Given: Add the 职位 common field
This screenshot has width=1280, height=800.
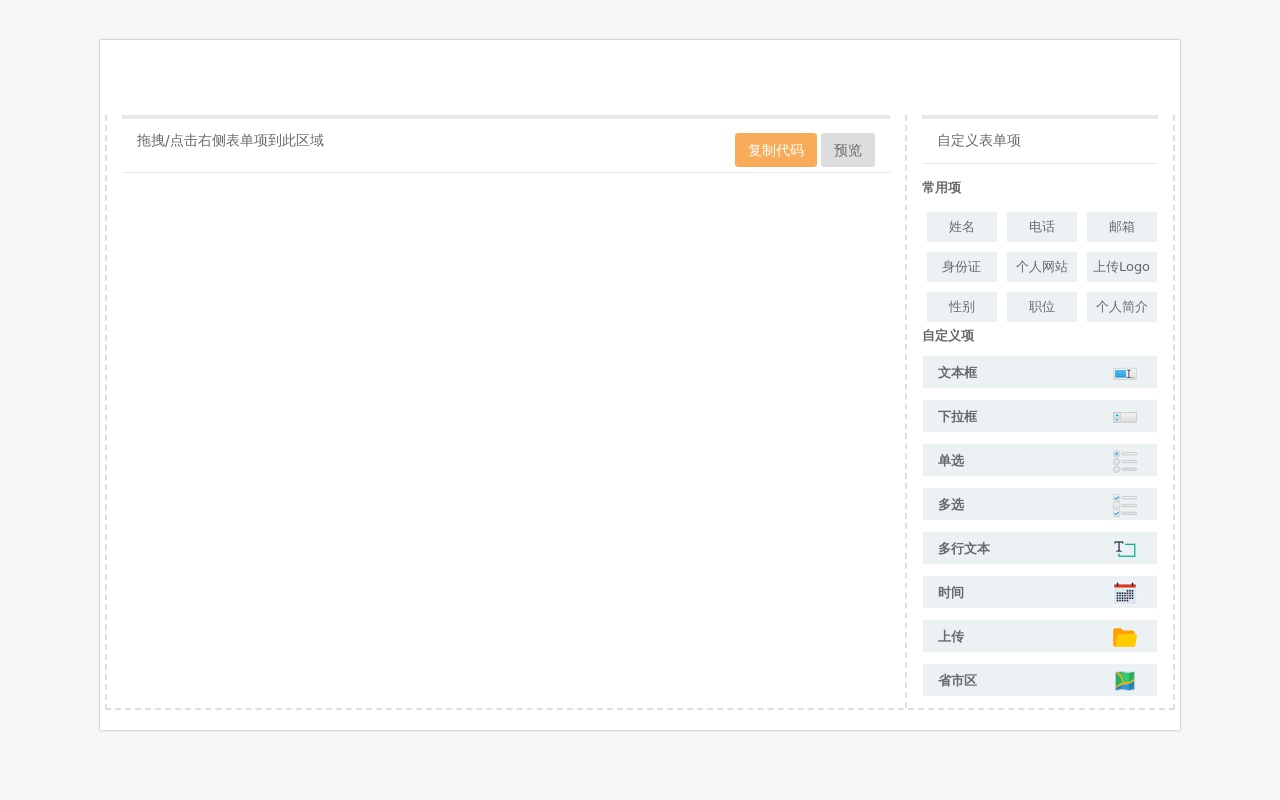Looking at the screenshot, I should coord(1042,307).
